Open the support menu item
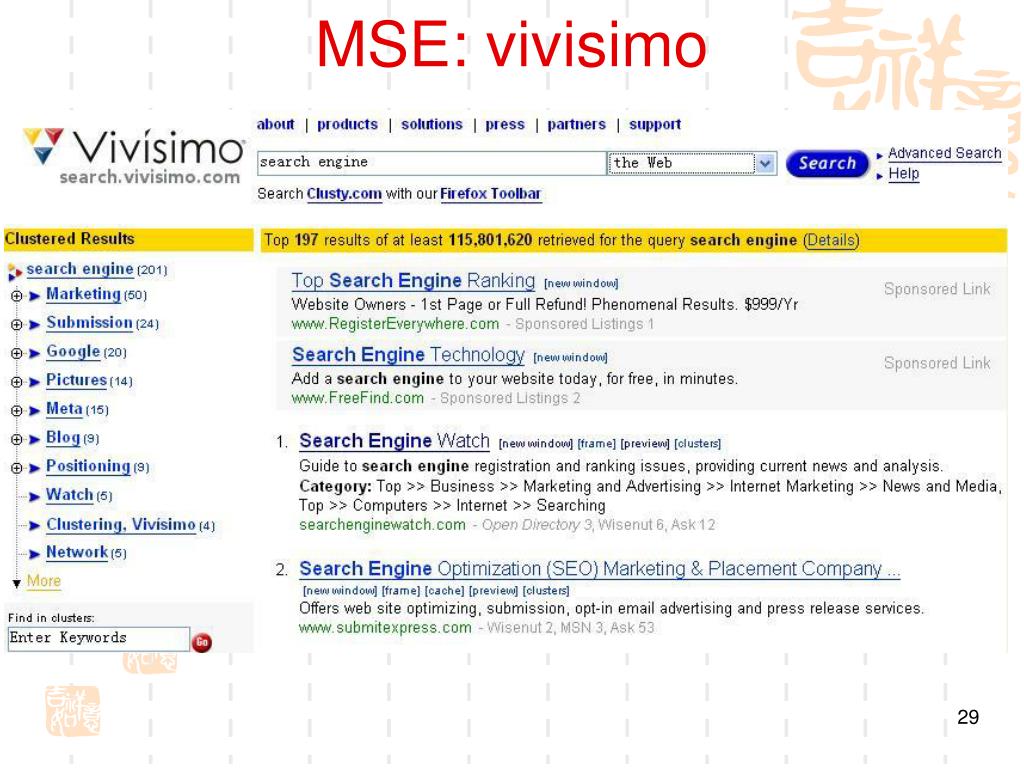The height and width of the screenshot is (768, 1024). point(655,124)
